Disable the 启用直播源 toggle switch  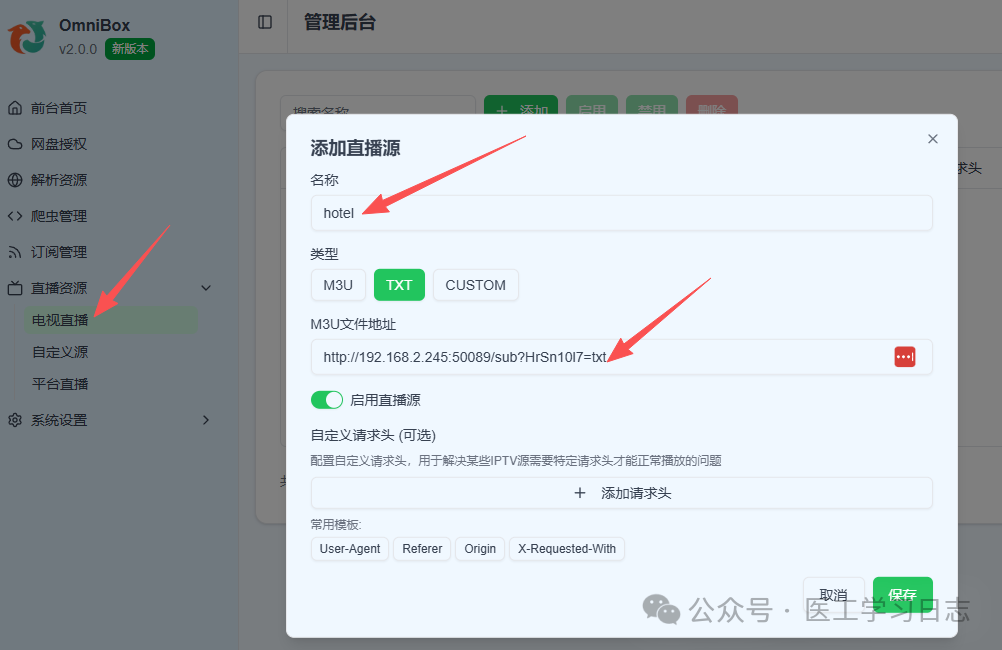[x=327, y=399]
